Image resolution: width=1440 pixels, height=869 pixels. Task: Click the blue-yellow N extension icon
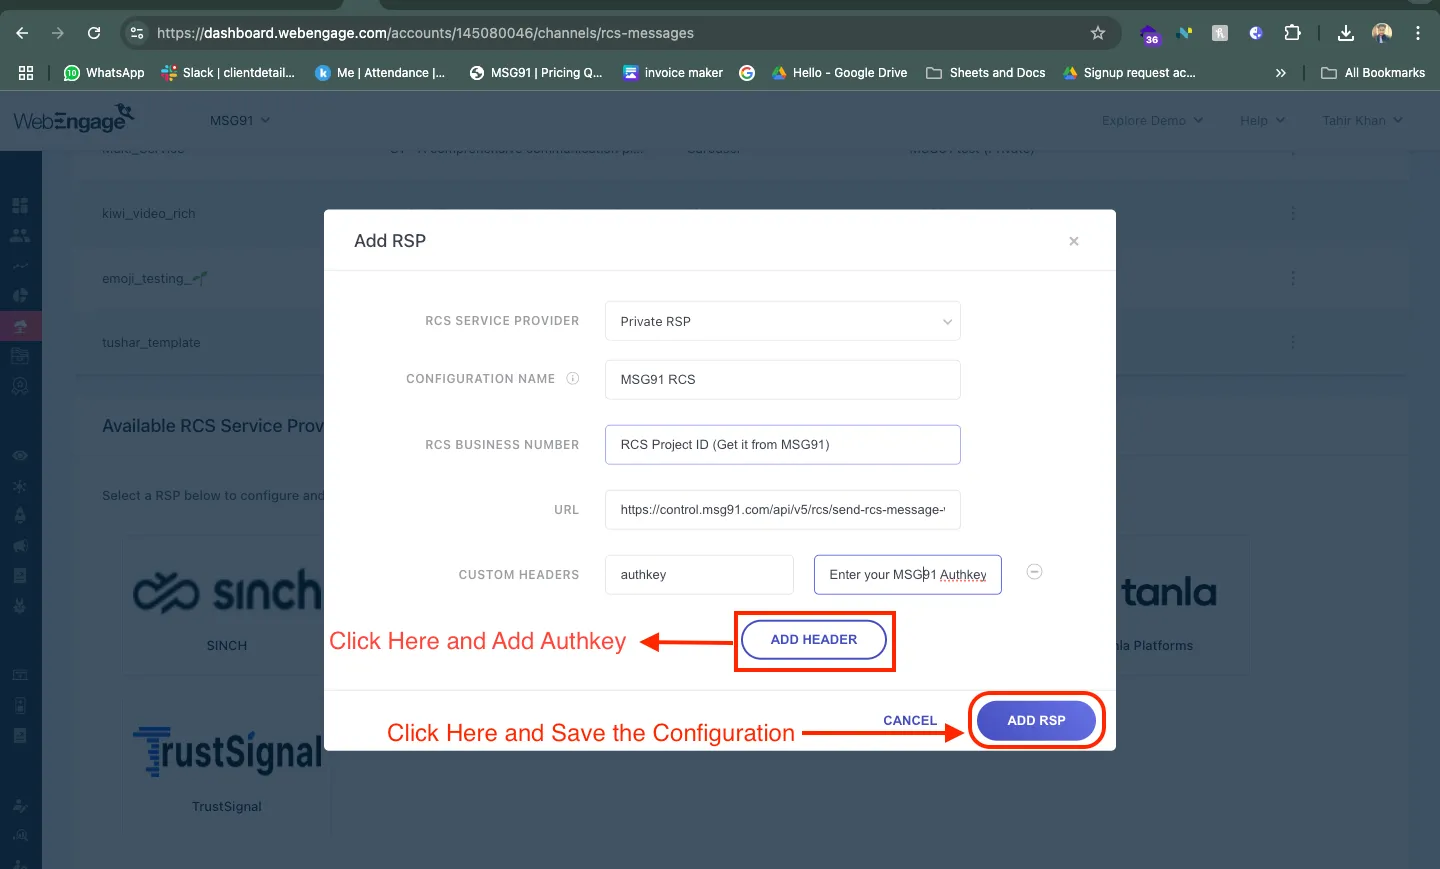click(1185, 33)
